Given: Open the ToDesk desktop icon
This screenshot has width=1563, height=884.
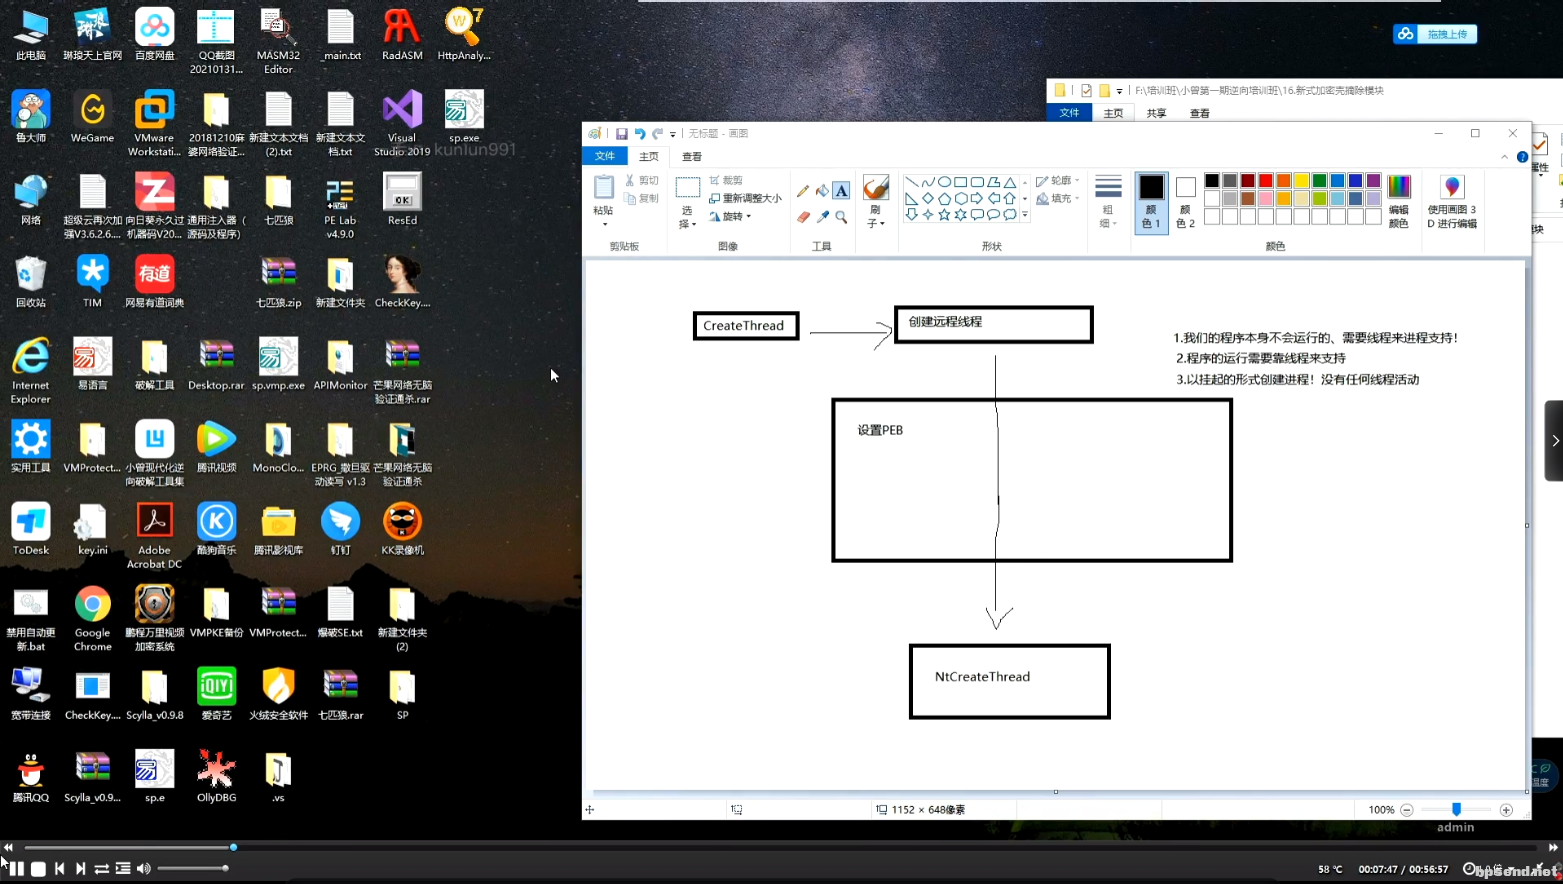Looking at the screenshot, I should point(31,529).
